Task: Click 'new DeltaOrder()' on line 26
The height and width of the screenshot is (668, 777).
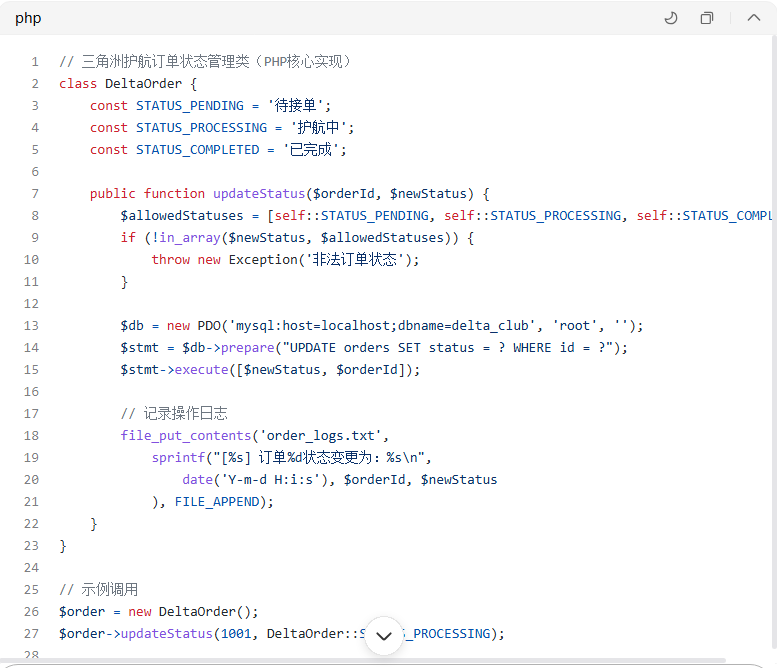Action: pos(193,612)
